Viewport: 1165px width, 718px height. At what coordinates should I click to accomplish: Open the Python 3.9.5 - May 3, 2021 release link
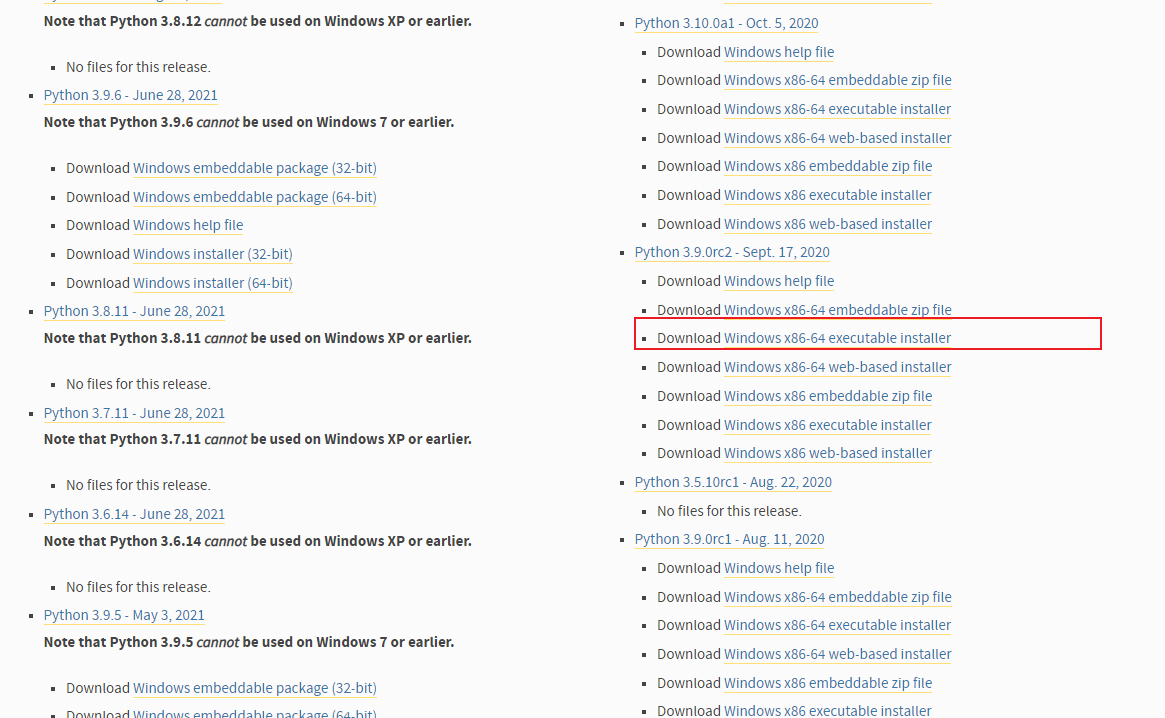(124, 615)
